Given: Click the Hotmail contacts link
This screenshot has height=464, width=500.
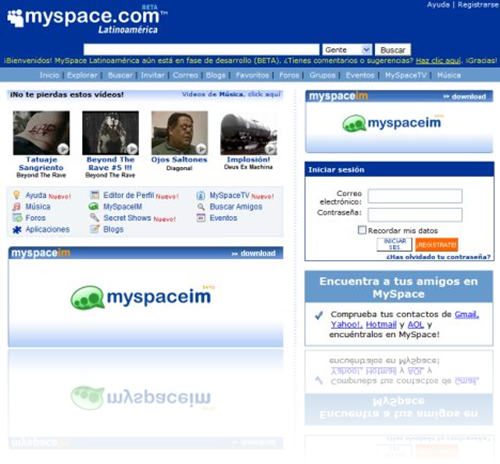Looking at the screenshot, I should click(x=381, y=324).
